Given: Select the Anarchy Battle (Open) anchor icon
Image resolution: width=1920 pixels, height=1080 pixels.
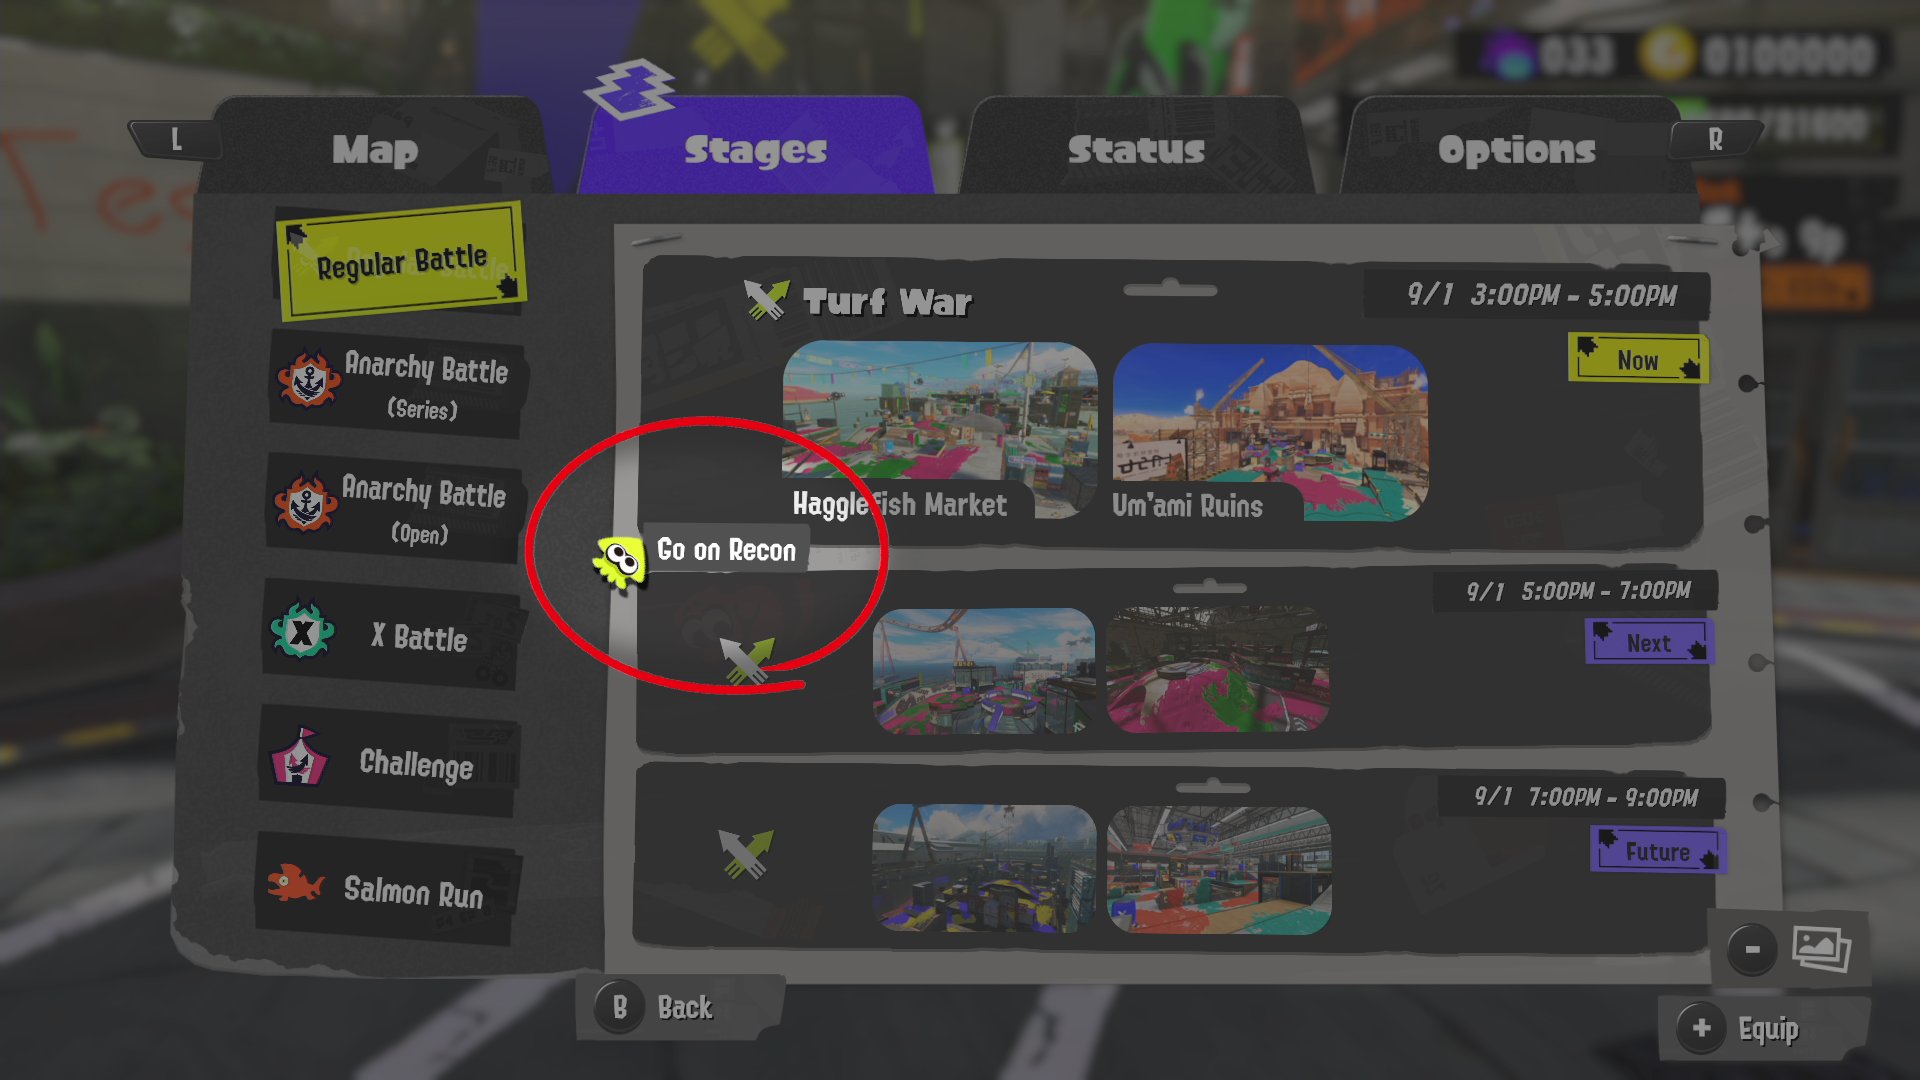Looking at the screenshot, I should [x=305, y=502].
